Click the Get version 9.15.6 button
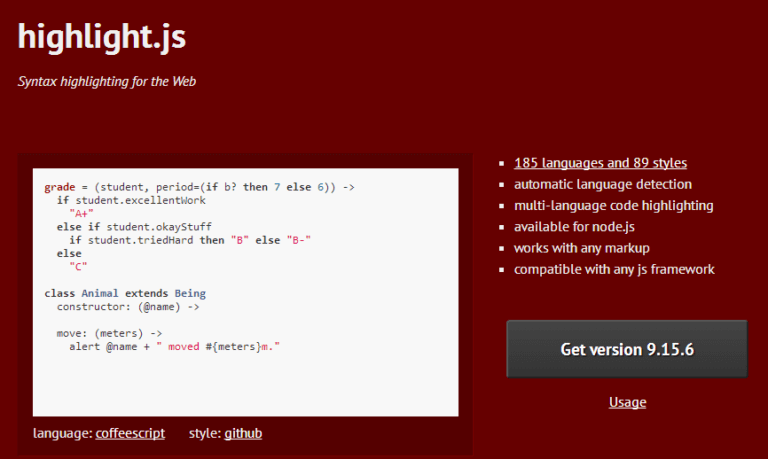The image size is (768, 459). tap(627, 349)
